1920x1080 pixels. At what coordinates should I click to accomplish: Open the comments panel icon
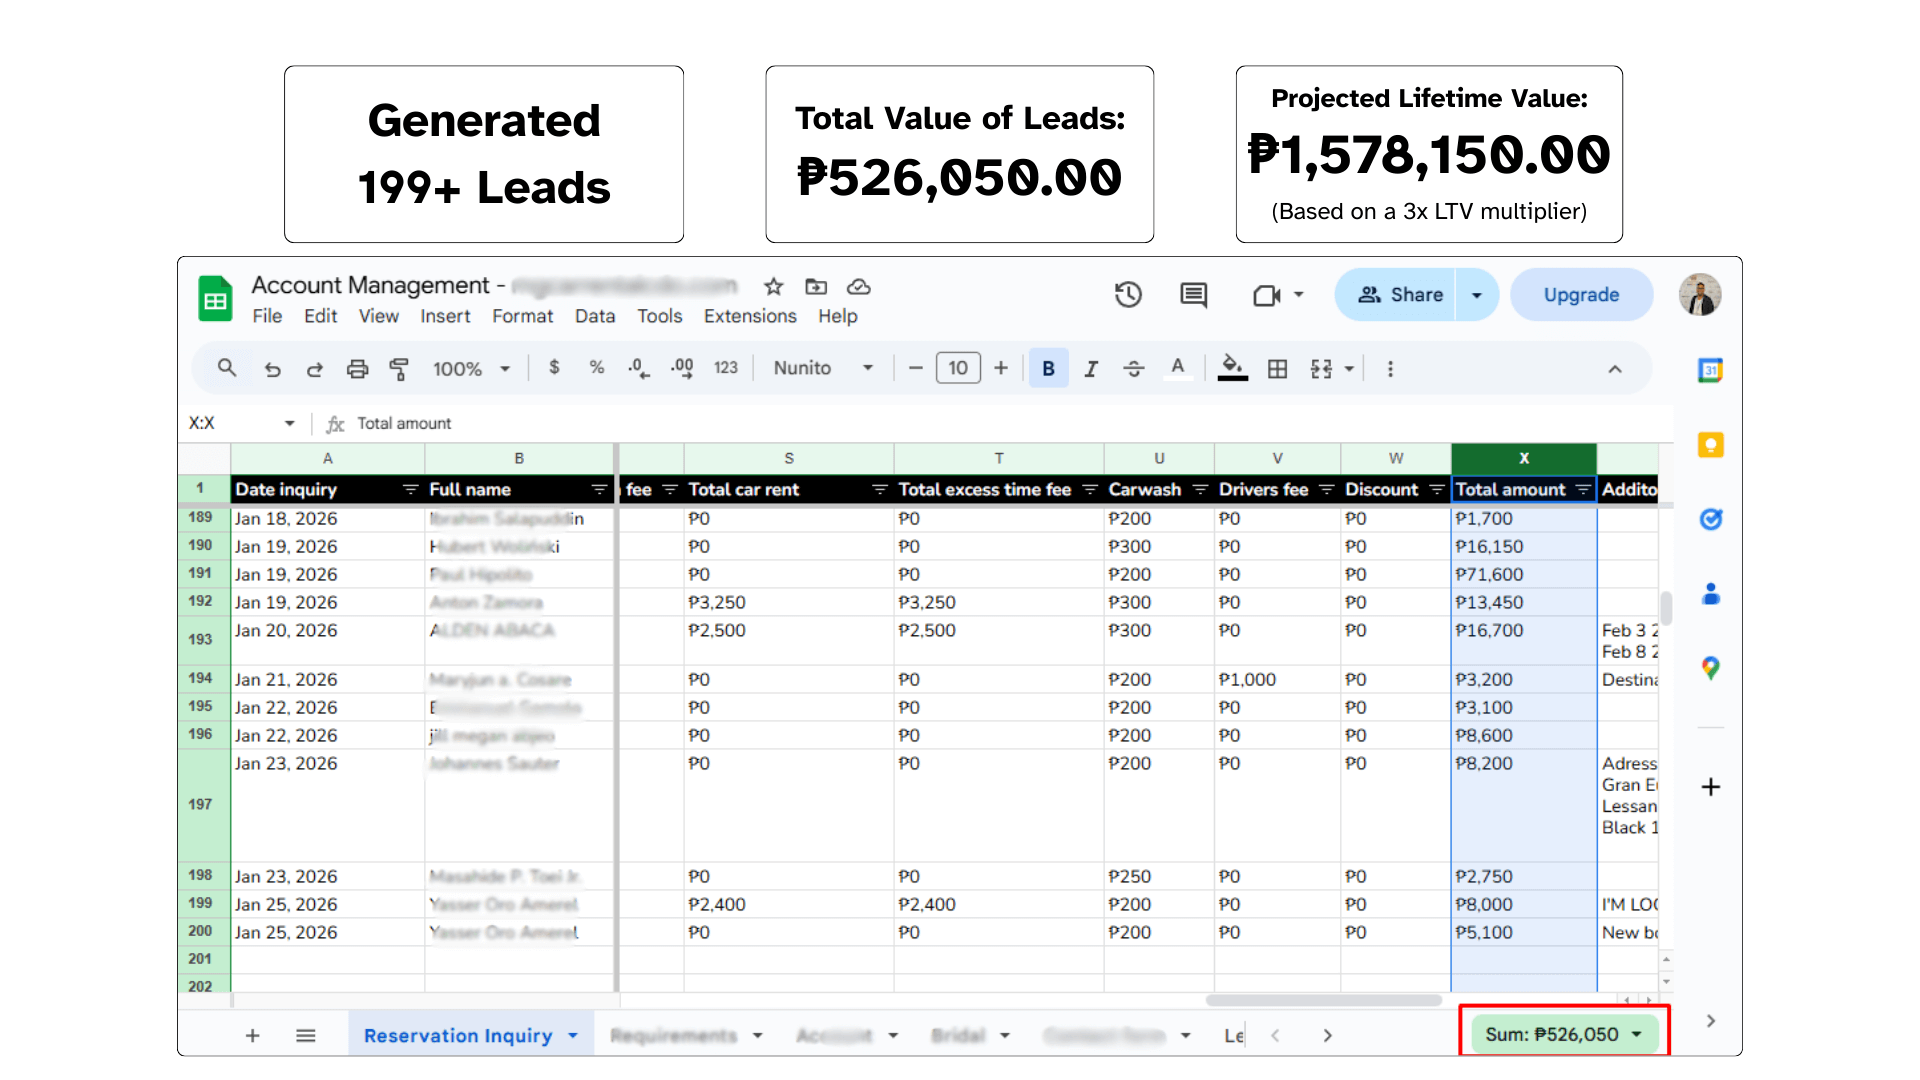pyautogui.click(x=1193, y=295)
